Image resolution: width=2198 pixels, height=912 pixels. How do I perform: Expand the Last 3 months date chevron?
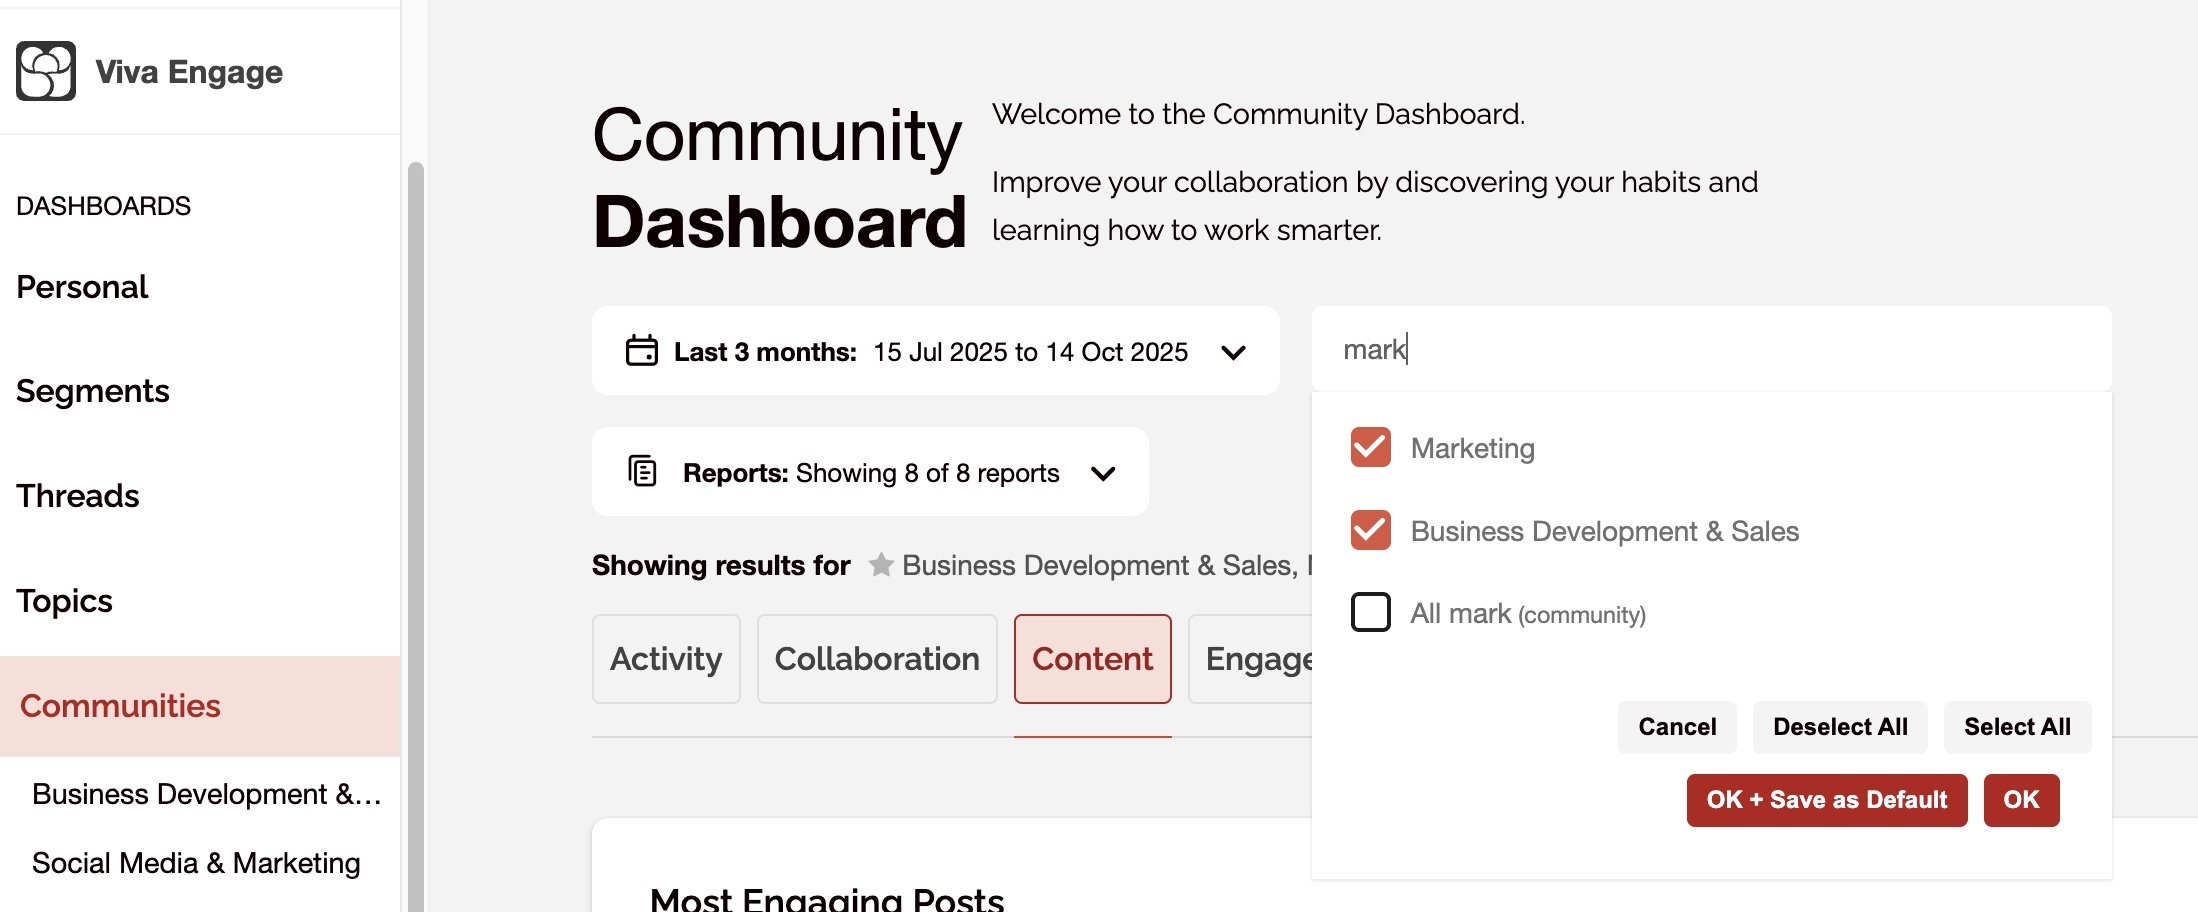pyautogui.click(x=1234, y=352)
